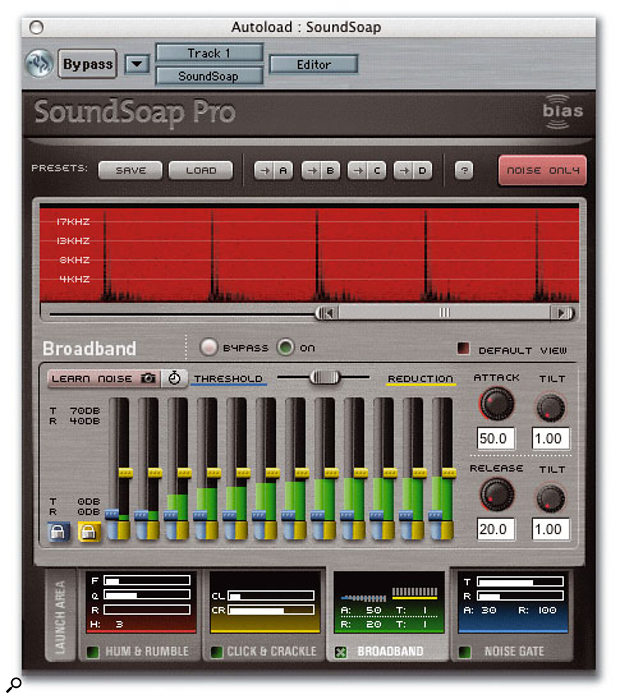
Task: Click the Editor view button
Action: click(x=314, y=65)
